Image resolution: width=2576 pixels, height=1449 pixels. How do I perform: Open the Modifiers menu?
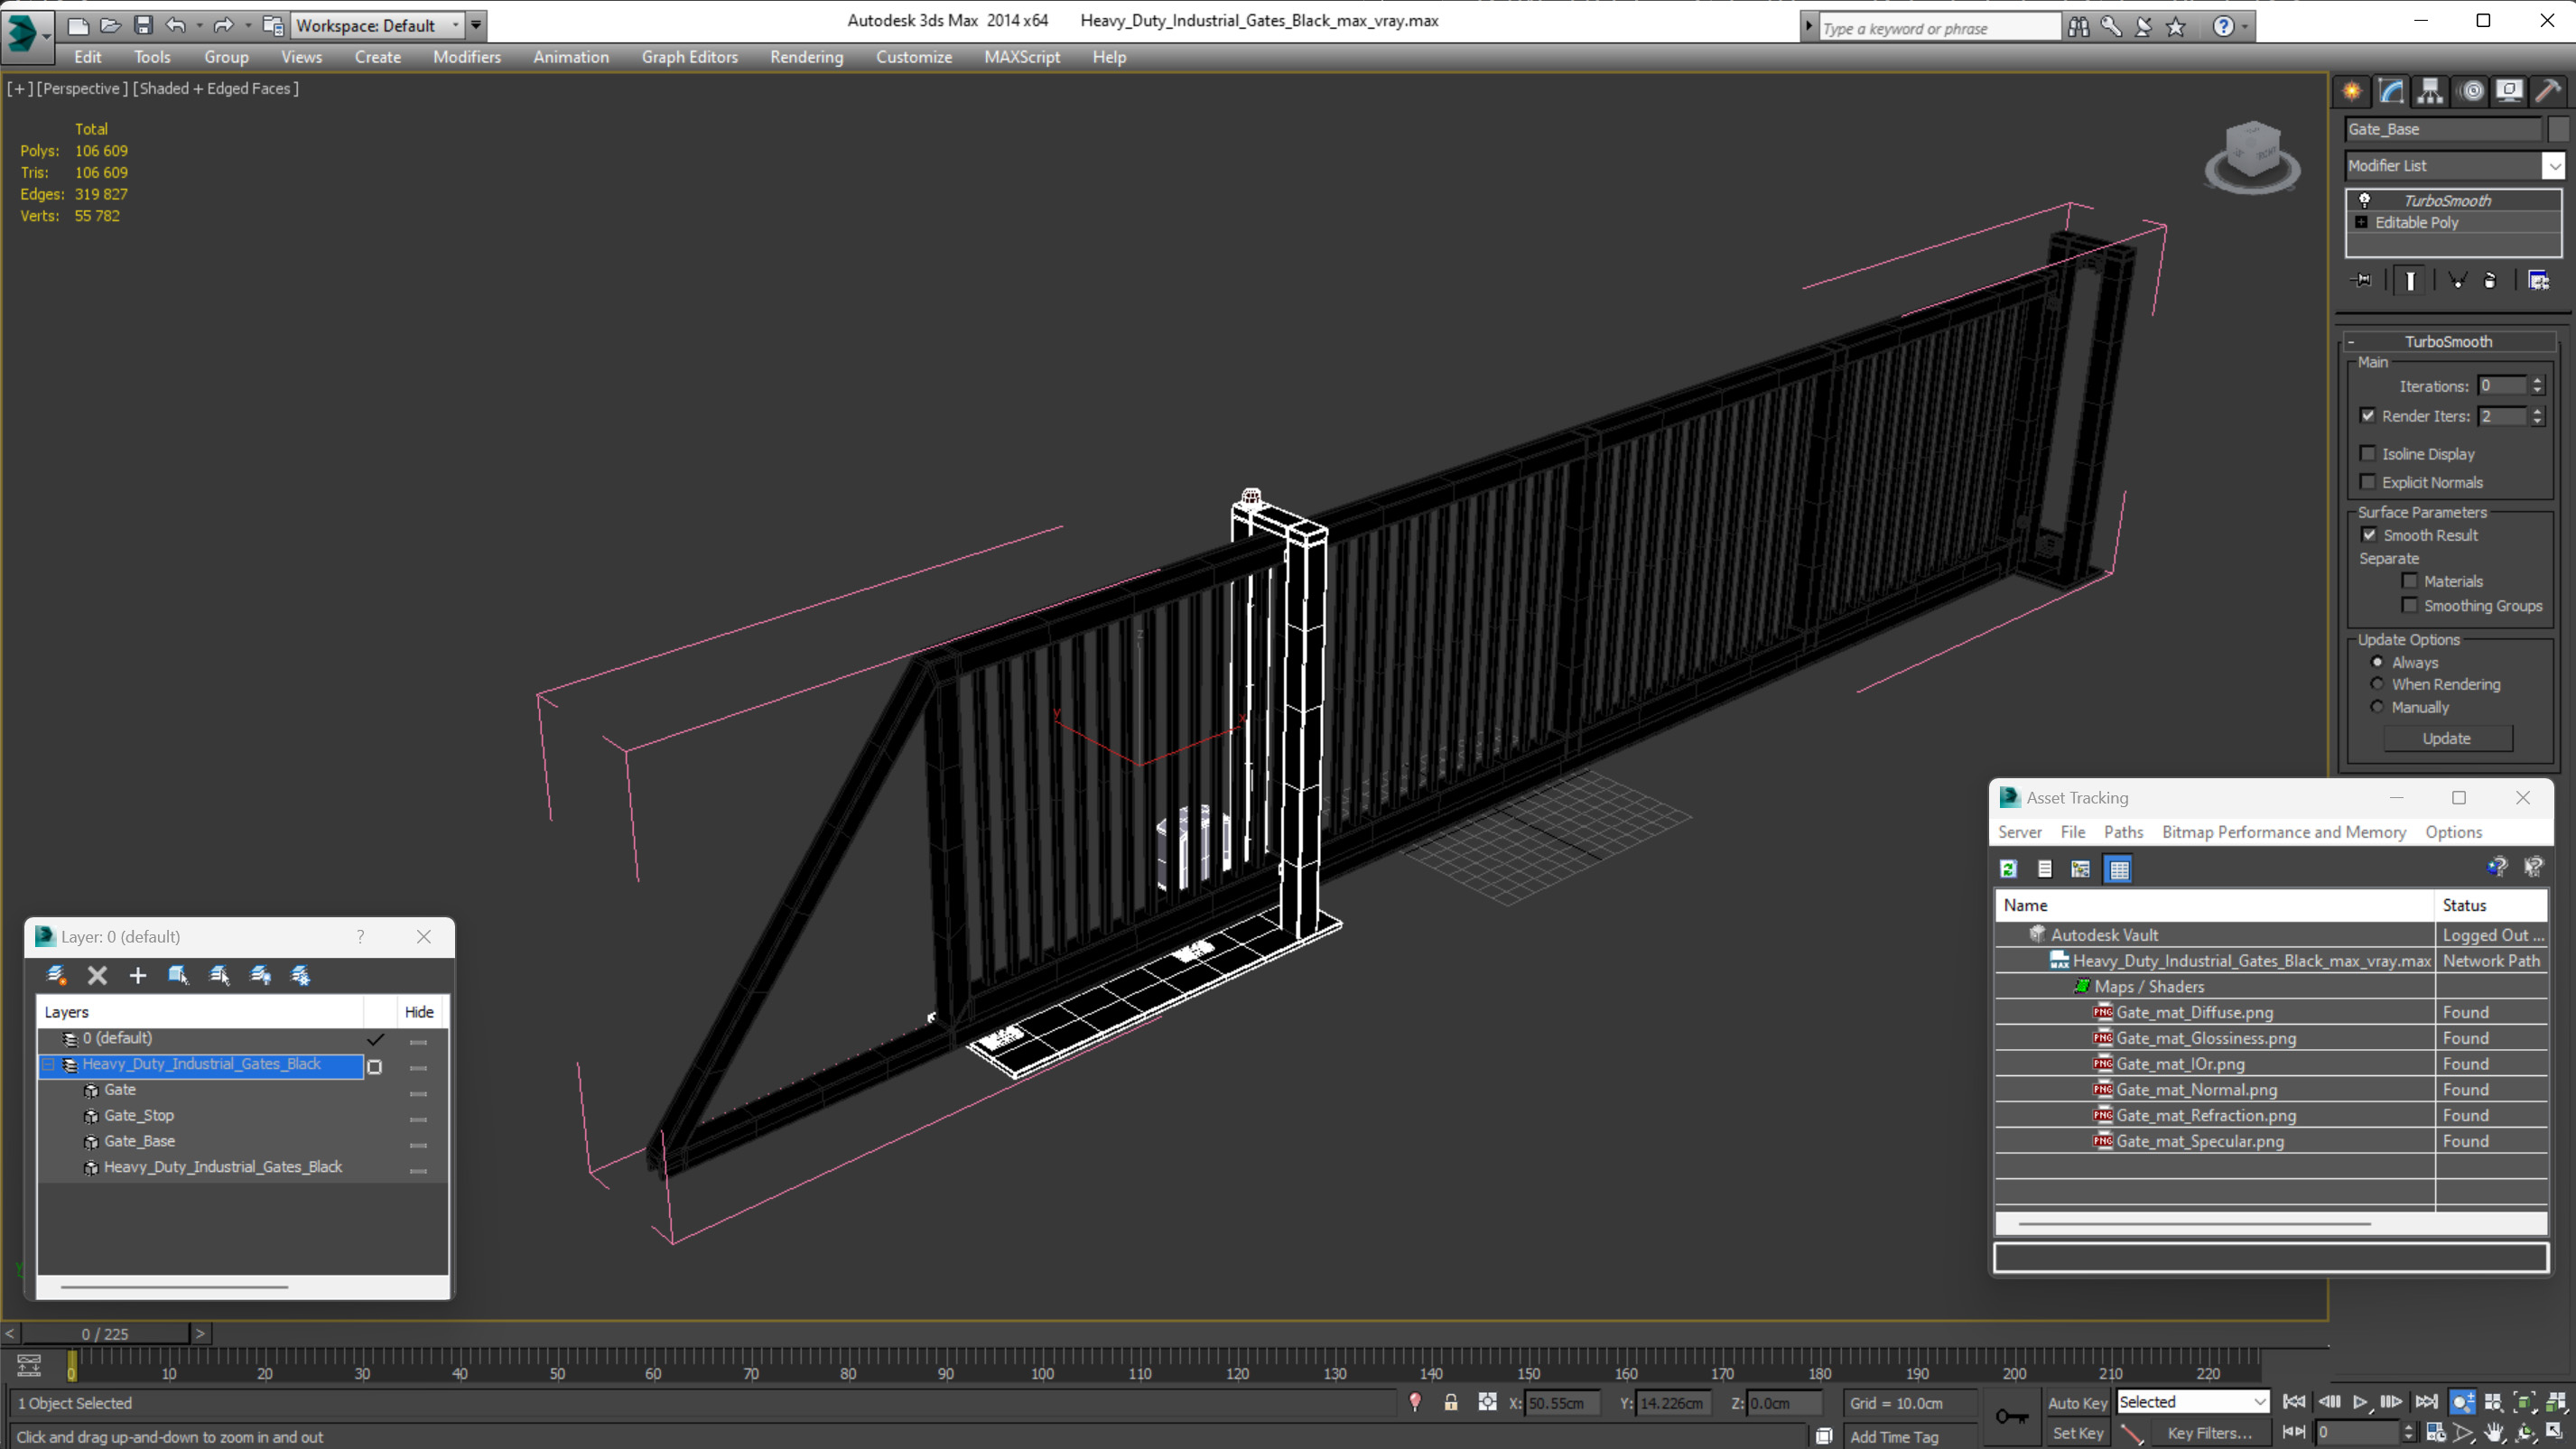pos(467,55)
